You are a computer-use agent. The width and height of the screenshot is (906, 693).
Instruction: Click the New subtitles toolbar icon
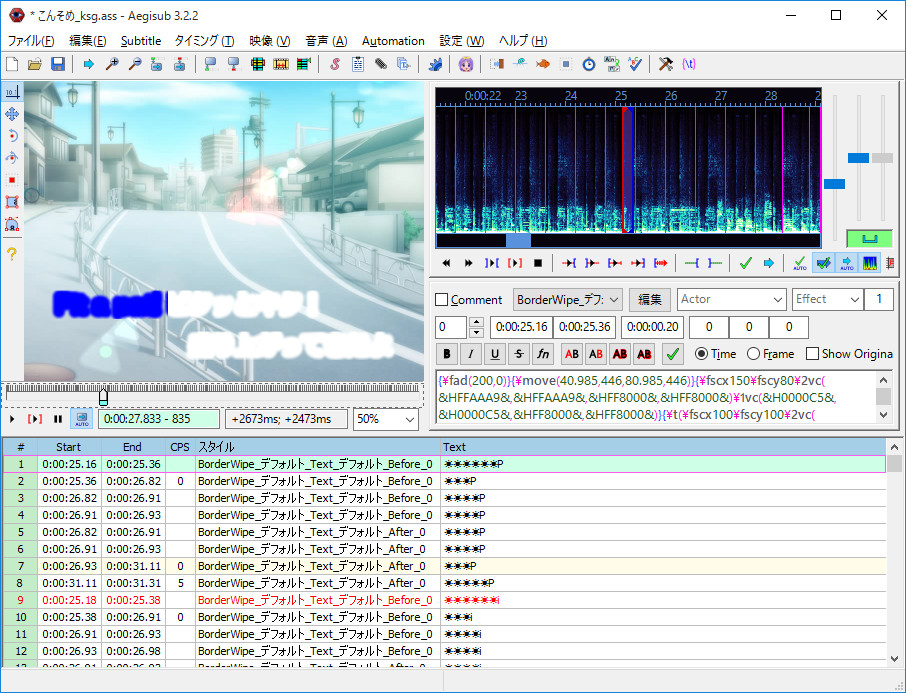12,64
